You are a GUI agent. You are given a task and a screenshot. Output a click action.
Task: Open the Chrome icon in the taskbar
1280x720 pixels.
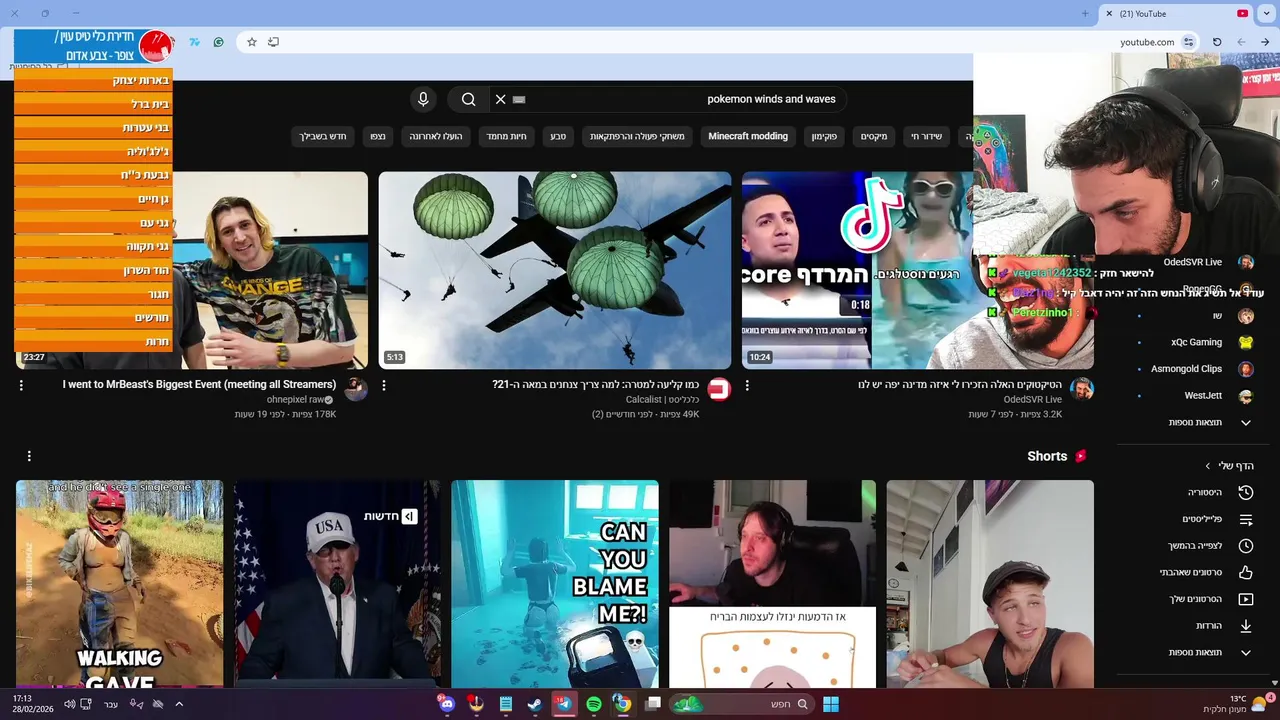[x=622, y=704]
